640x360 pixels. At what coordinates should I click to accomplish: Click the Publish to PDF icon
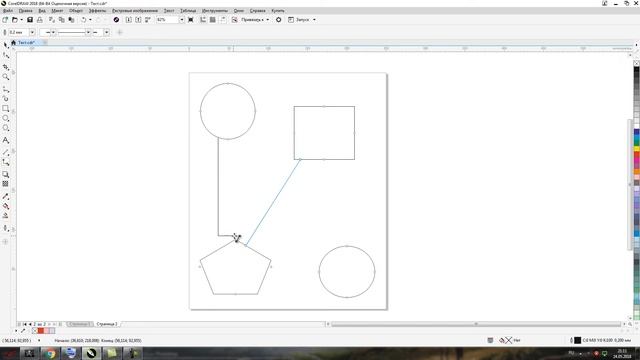click(148, 20)
